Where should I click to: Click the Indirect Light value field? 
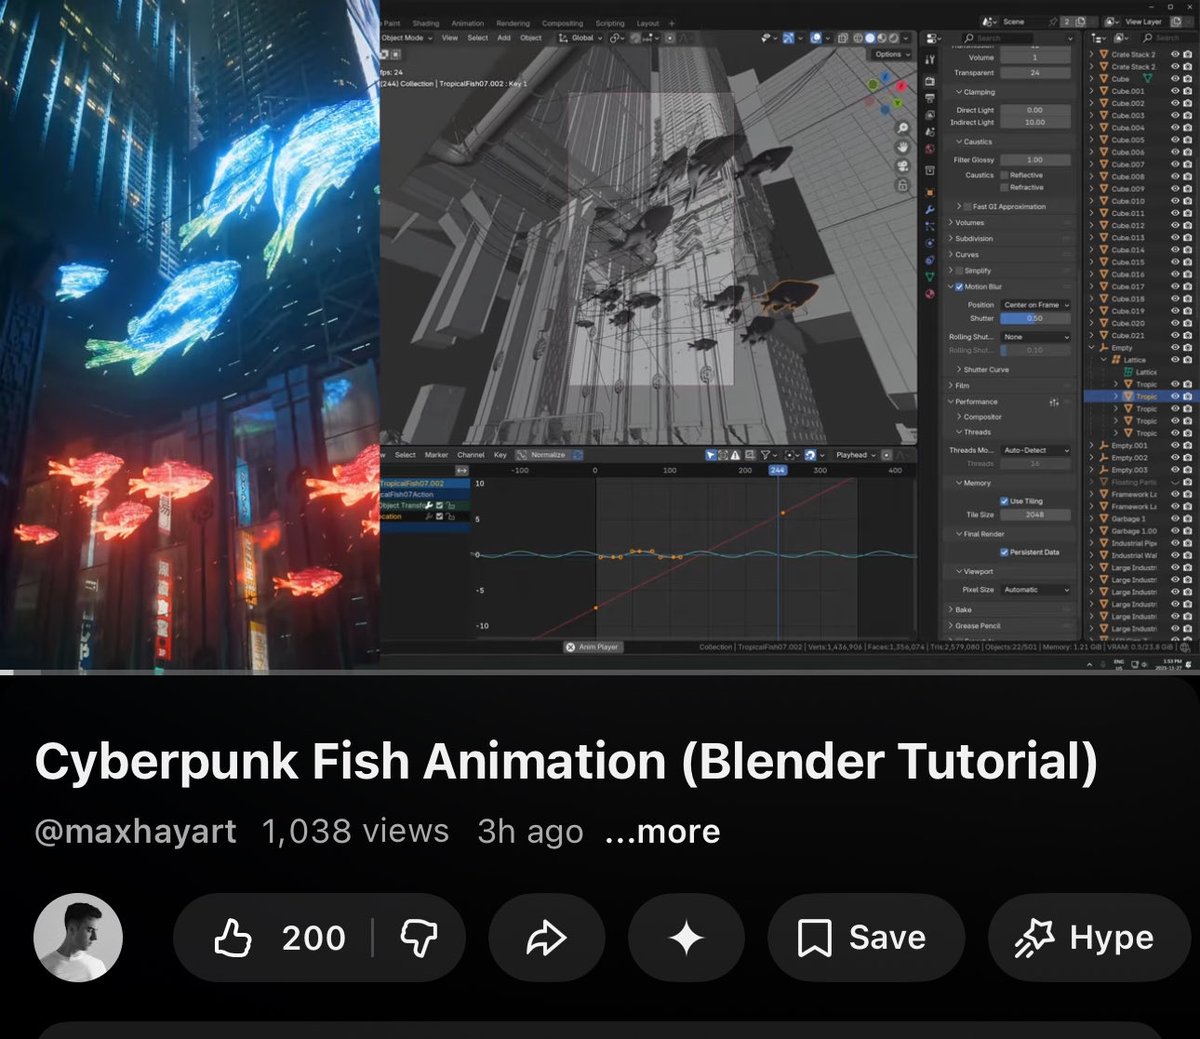(x=1035, y=122)
